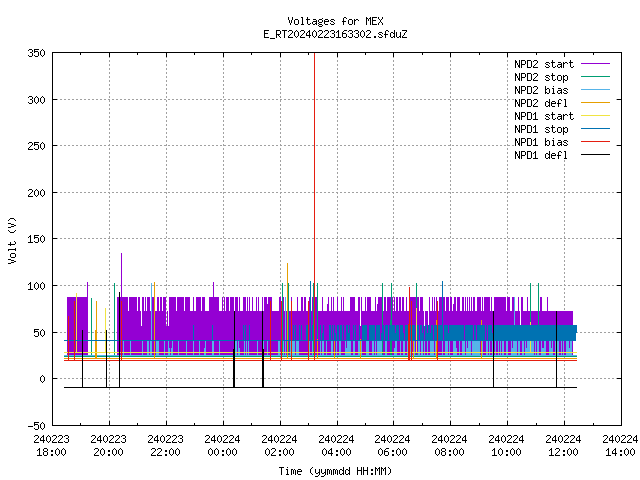The height and width of the screenshot is (480, 640).
Task: Click the red NPD1 bias legend line
Action: click(595, 142)
